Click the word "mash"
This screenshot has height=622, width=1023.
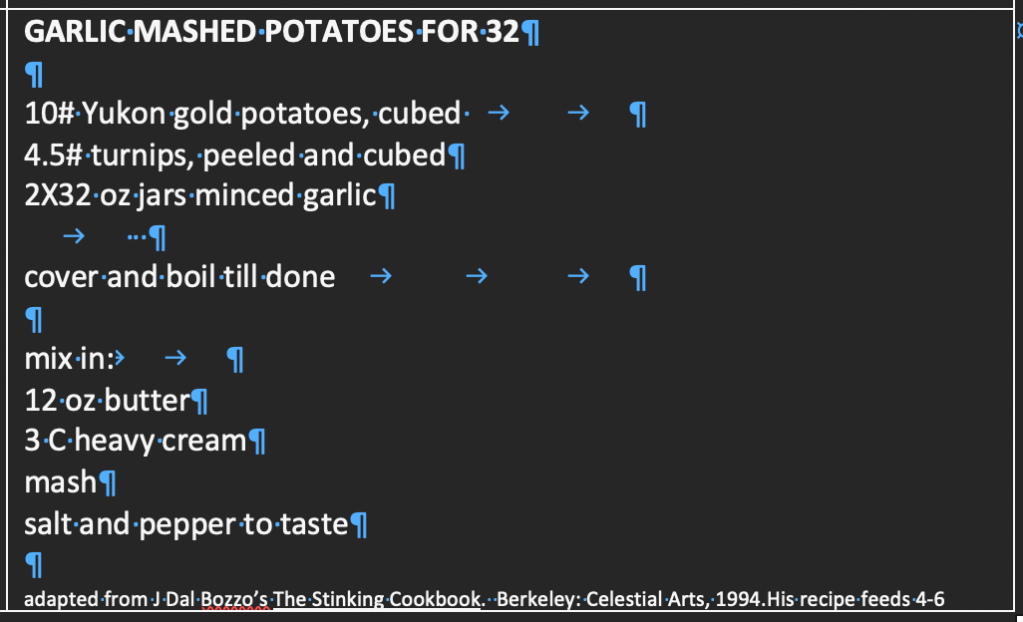[60, 483]
